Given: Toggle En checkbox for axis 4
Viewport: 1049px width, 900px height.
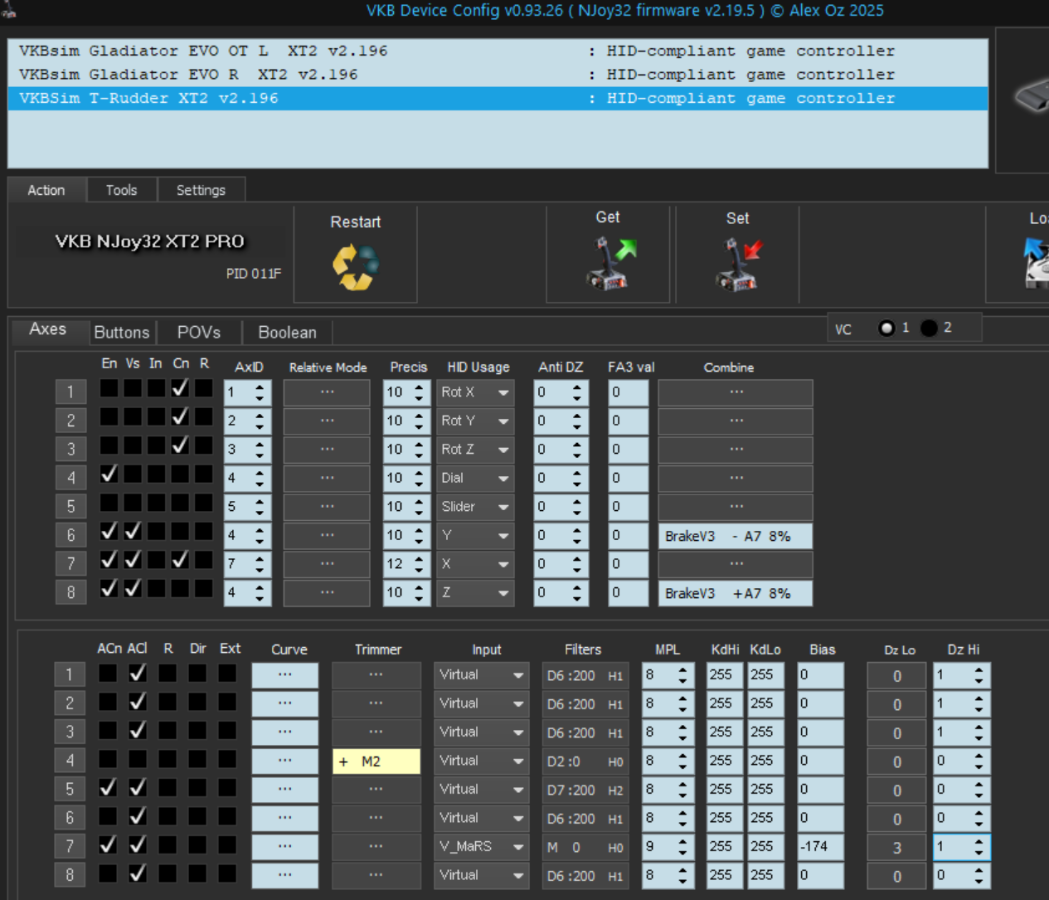Looking at the screenshot, I should 109,474.
